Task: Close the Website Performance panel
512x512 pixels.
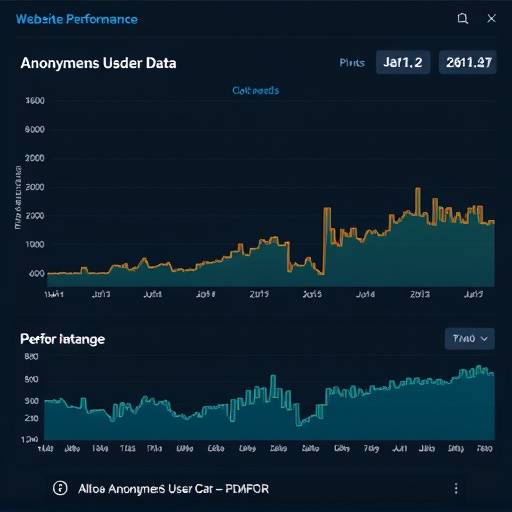Action: pos(491,18)
